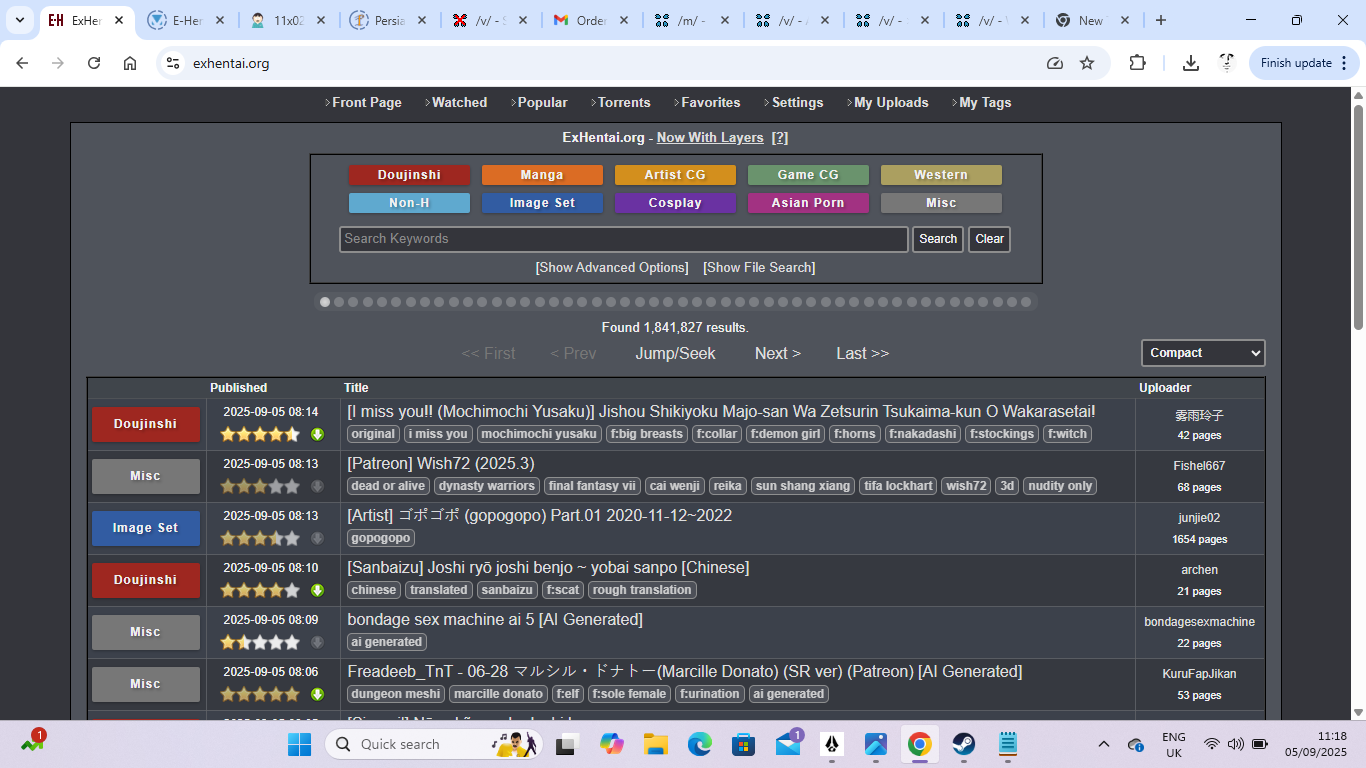The height and width of the screenshot is (768, 1366).
Task: Open File Explorer from the taskbar
Action: (655, 744)
